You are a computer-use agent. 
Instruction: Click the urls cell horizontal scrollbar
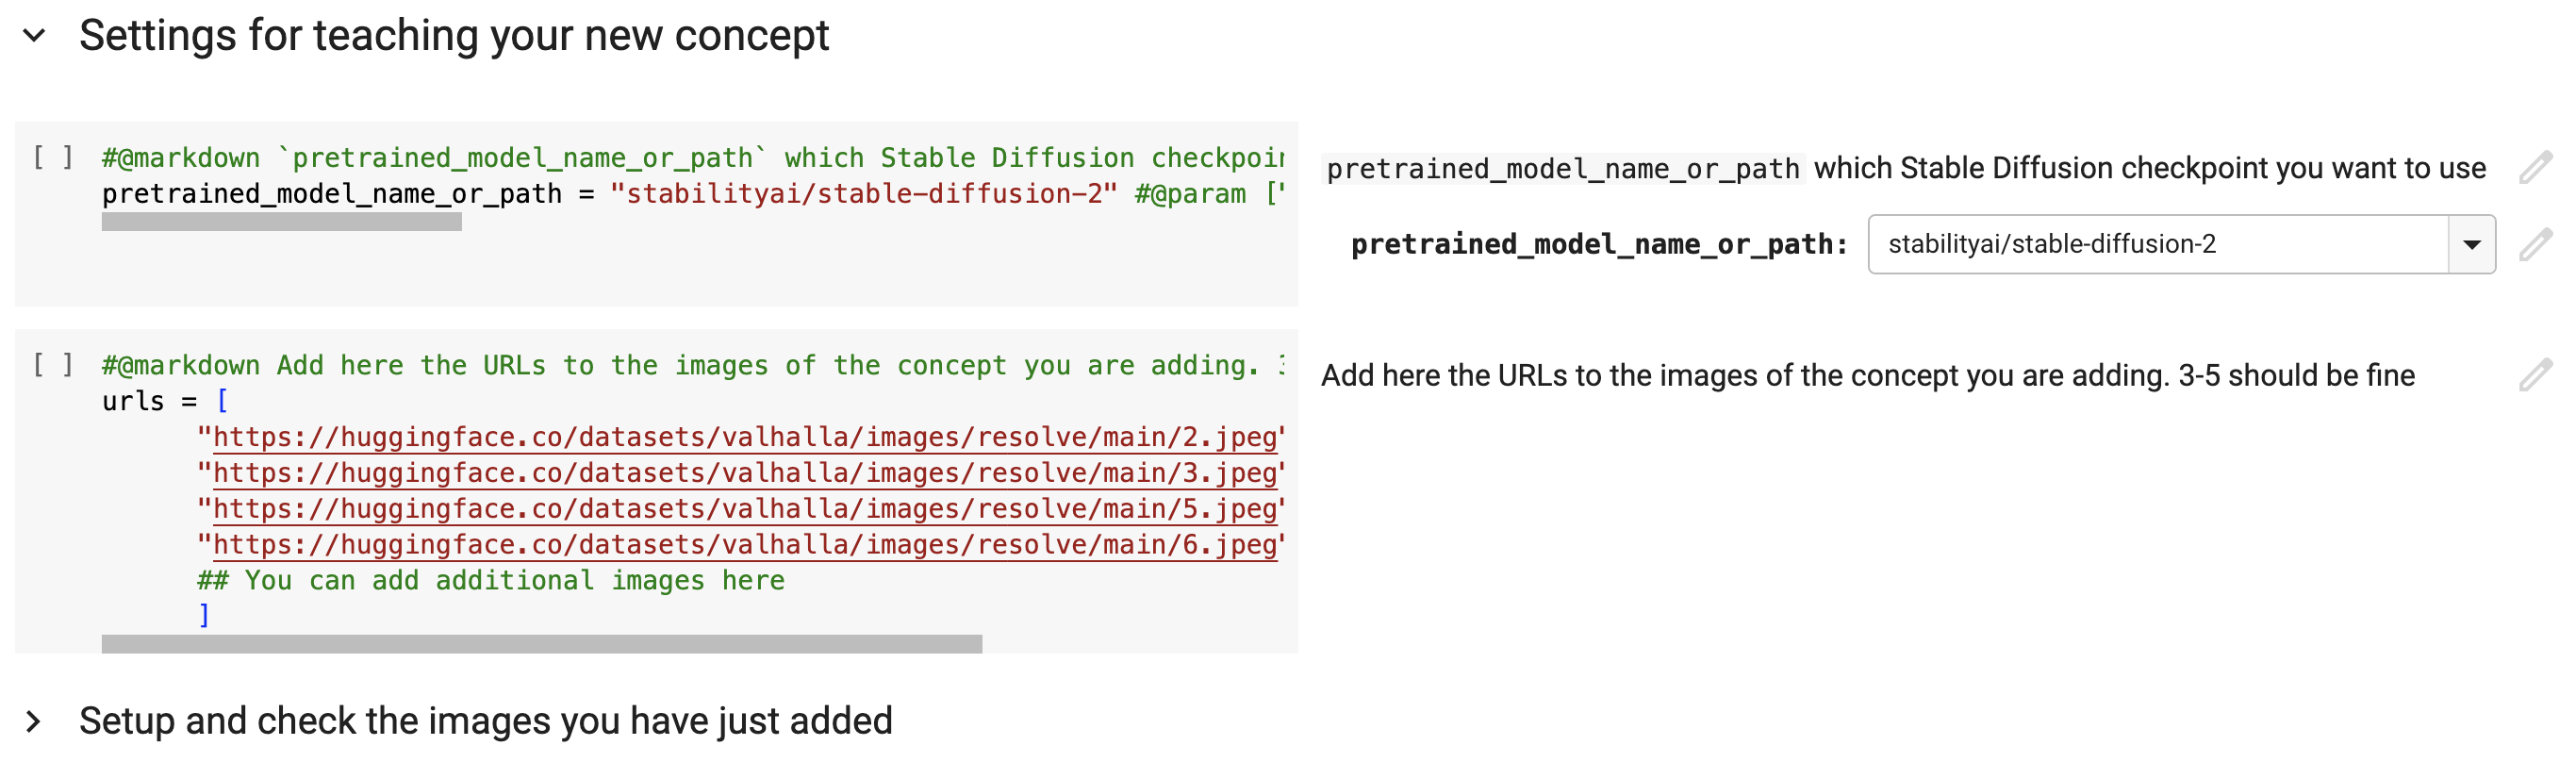(x=541, y=644)
